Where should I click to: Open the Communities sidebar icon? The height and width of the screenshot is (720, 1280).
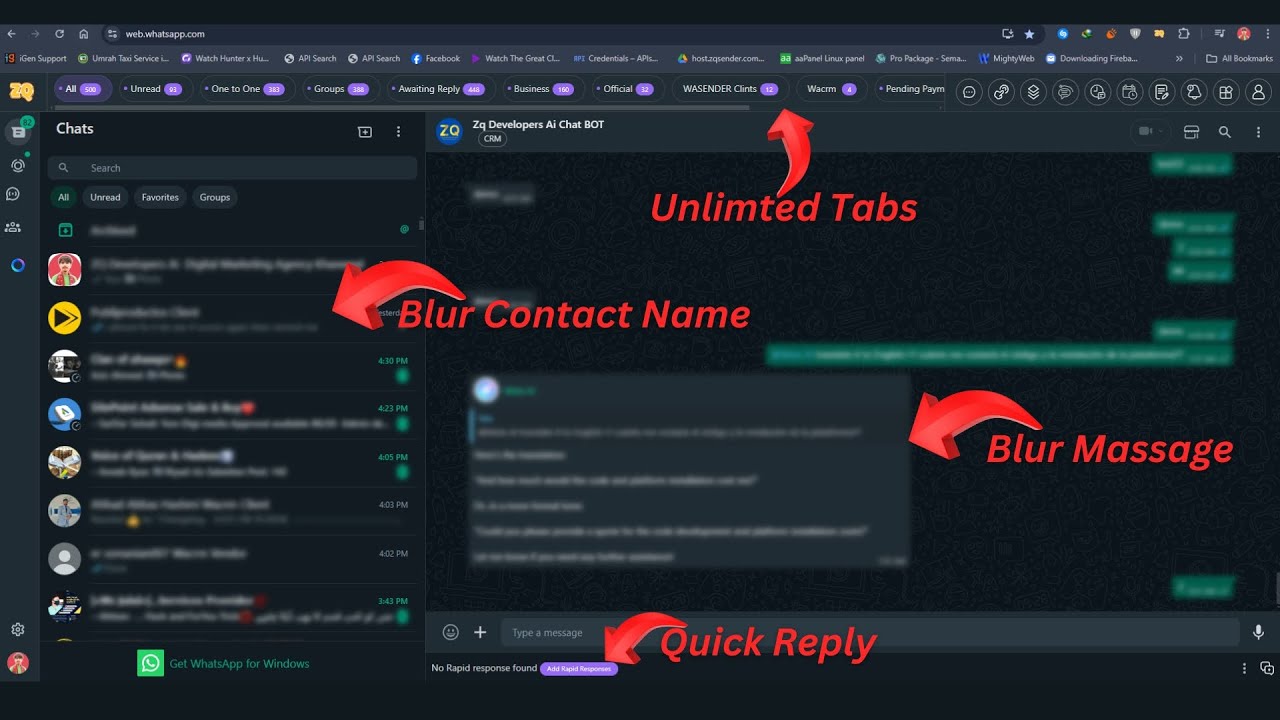click(13, 227)
